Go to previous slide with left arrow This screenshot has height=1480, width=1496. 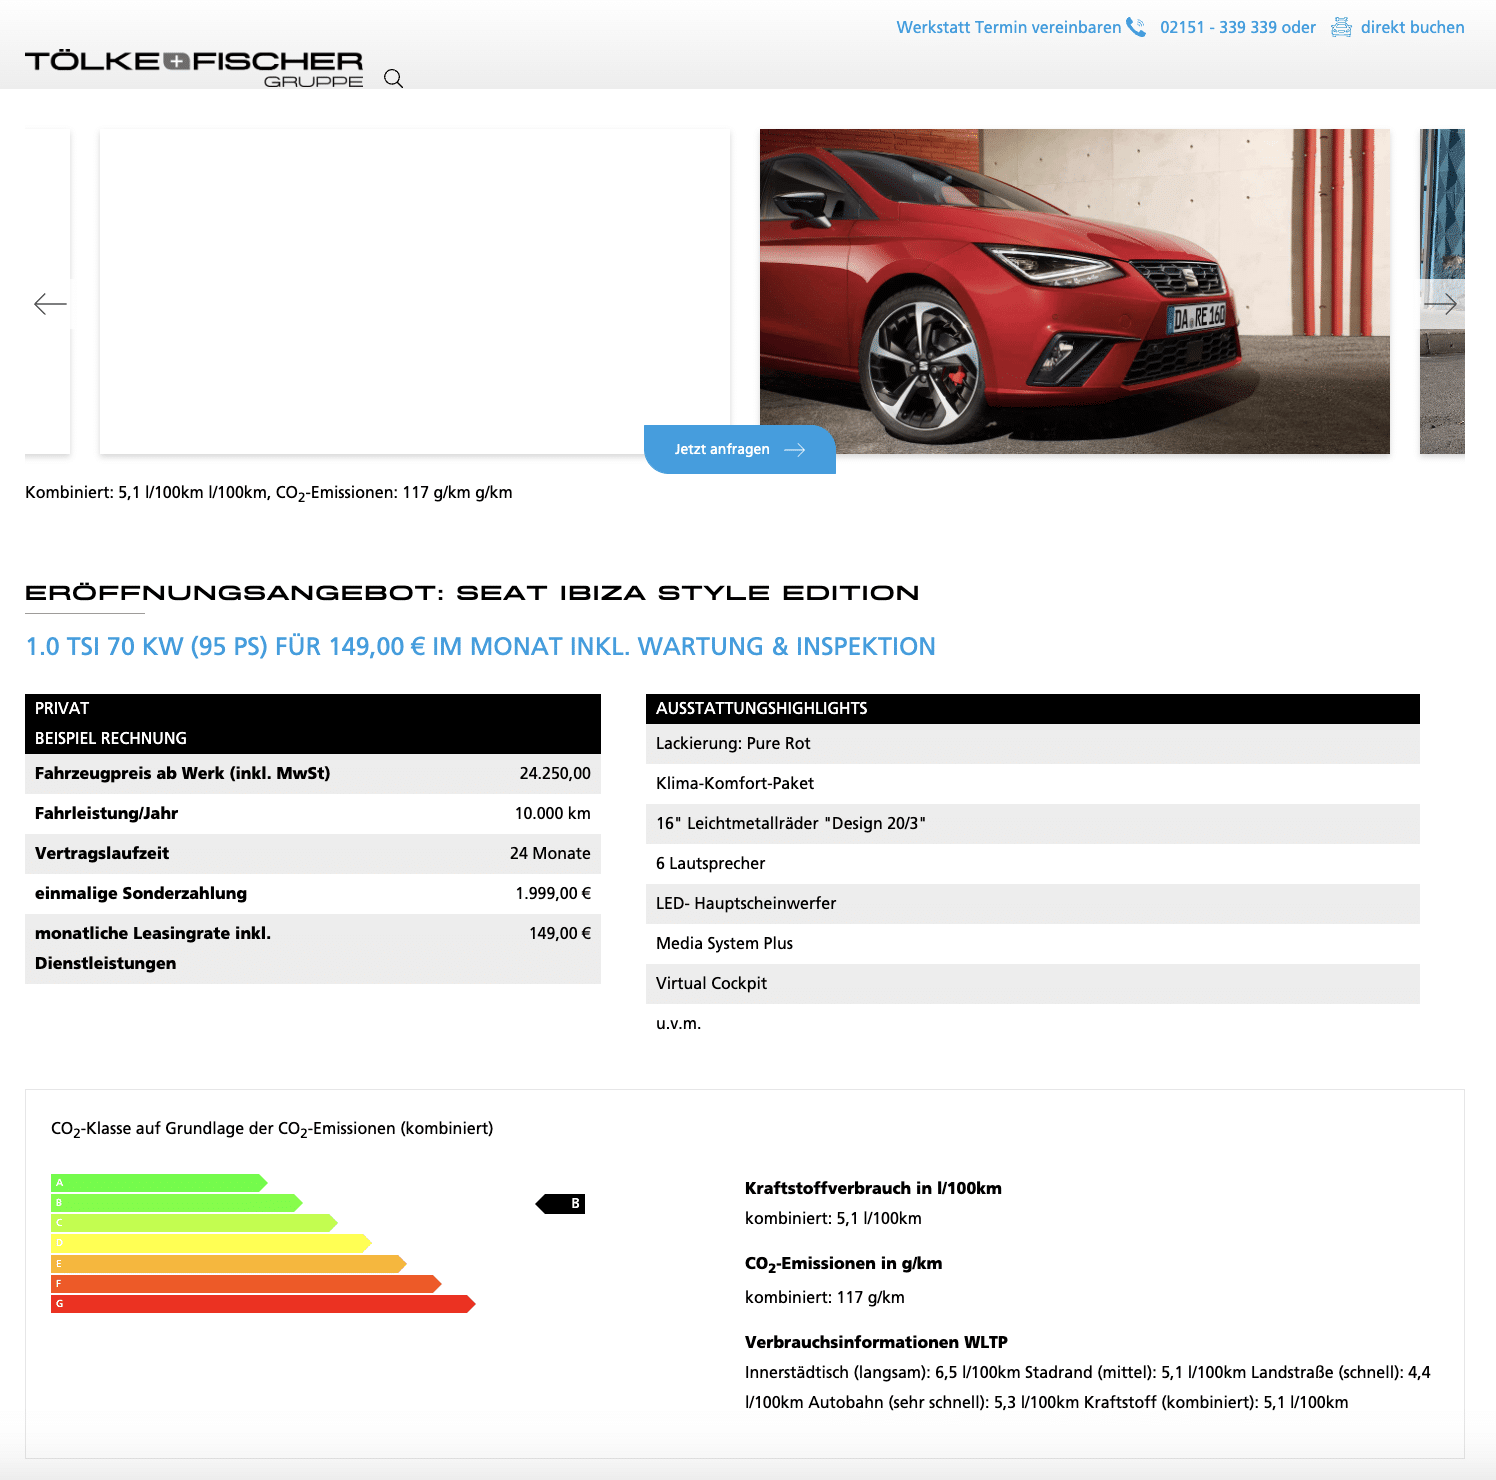click(50, 304)
